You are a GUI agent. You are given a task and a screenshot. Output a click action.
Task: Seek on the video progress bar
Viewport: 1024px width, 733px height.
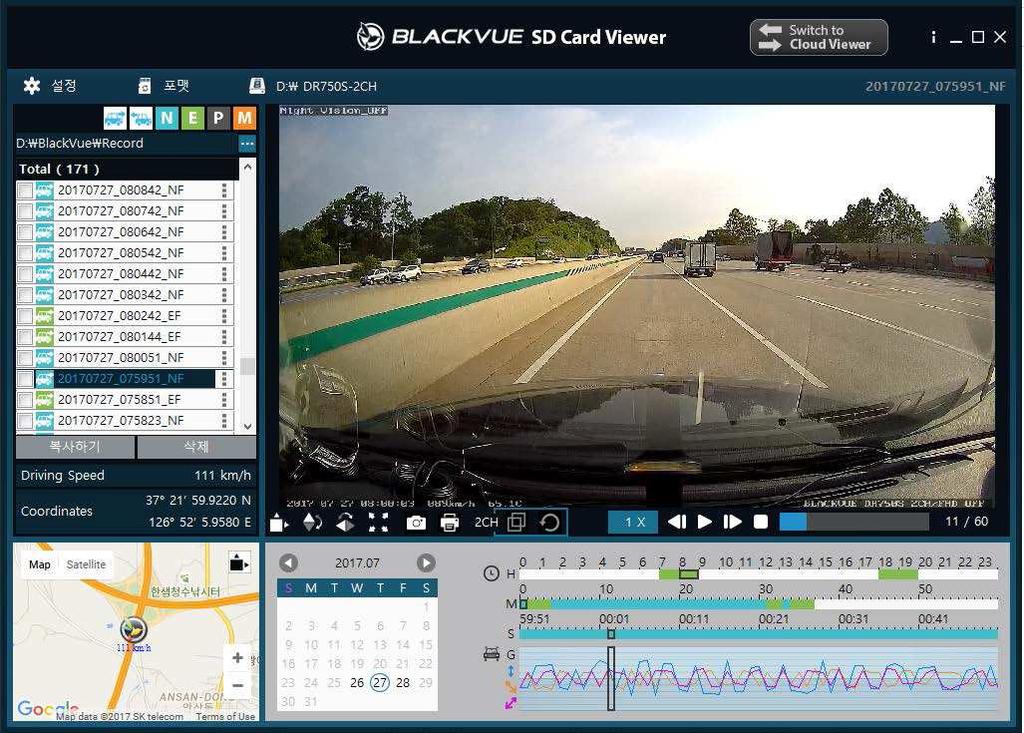(x=854, y=522)
